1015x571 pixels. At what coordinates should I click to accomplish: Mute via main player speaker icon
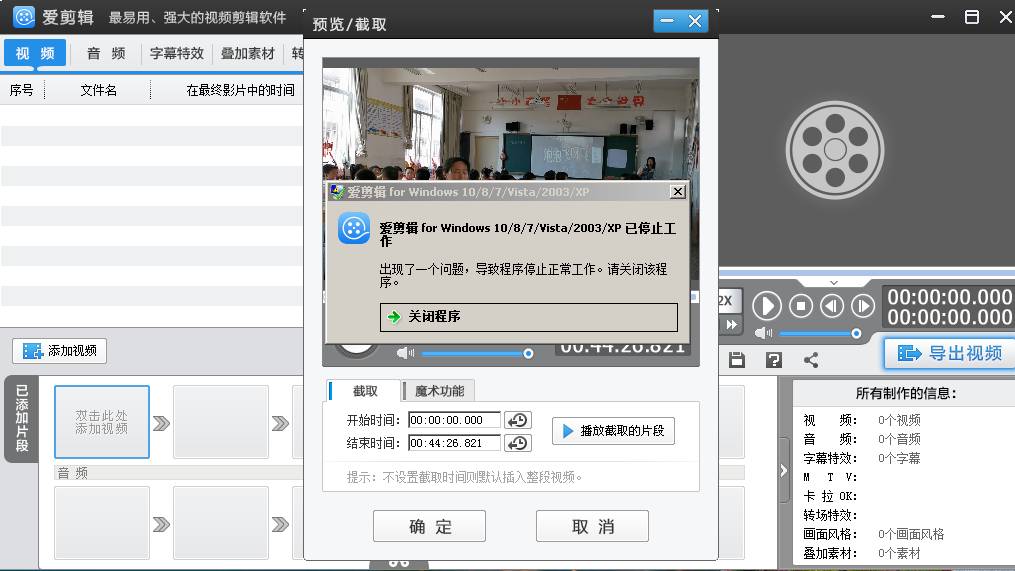click(x=763, y=333)
